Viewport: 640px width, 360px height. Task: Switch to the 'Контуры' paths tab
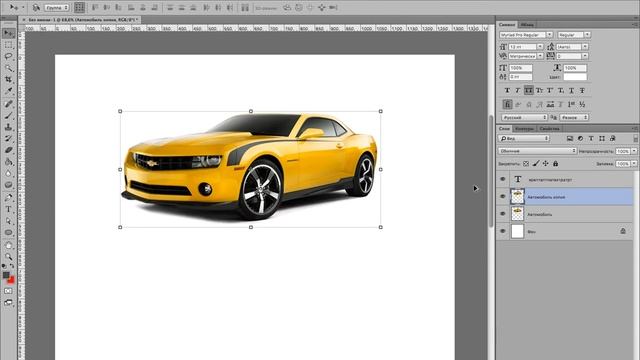click(x=524, y=129)
